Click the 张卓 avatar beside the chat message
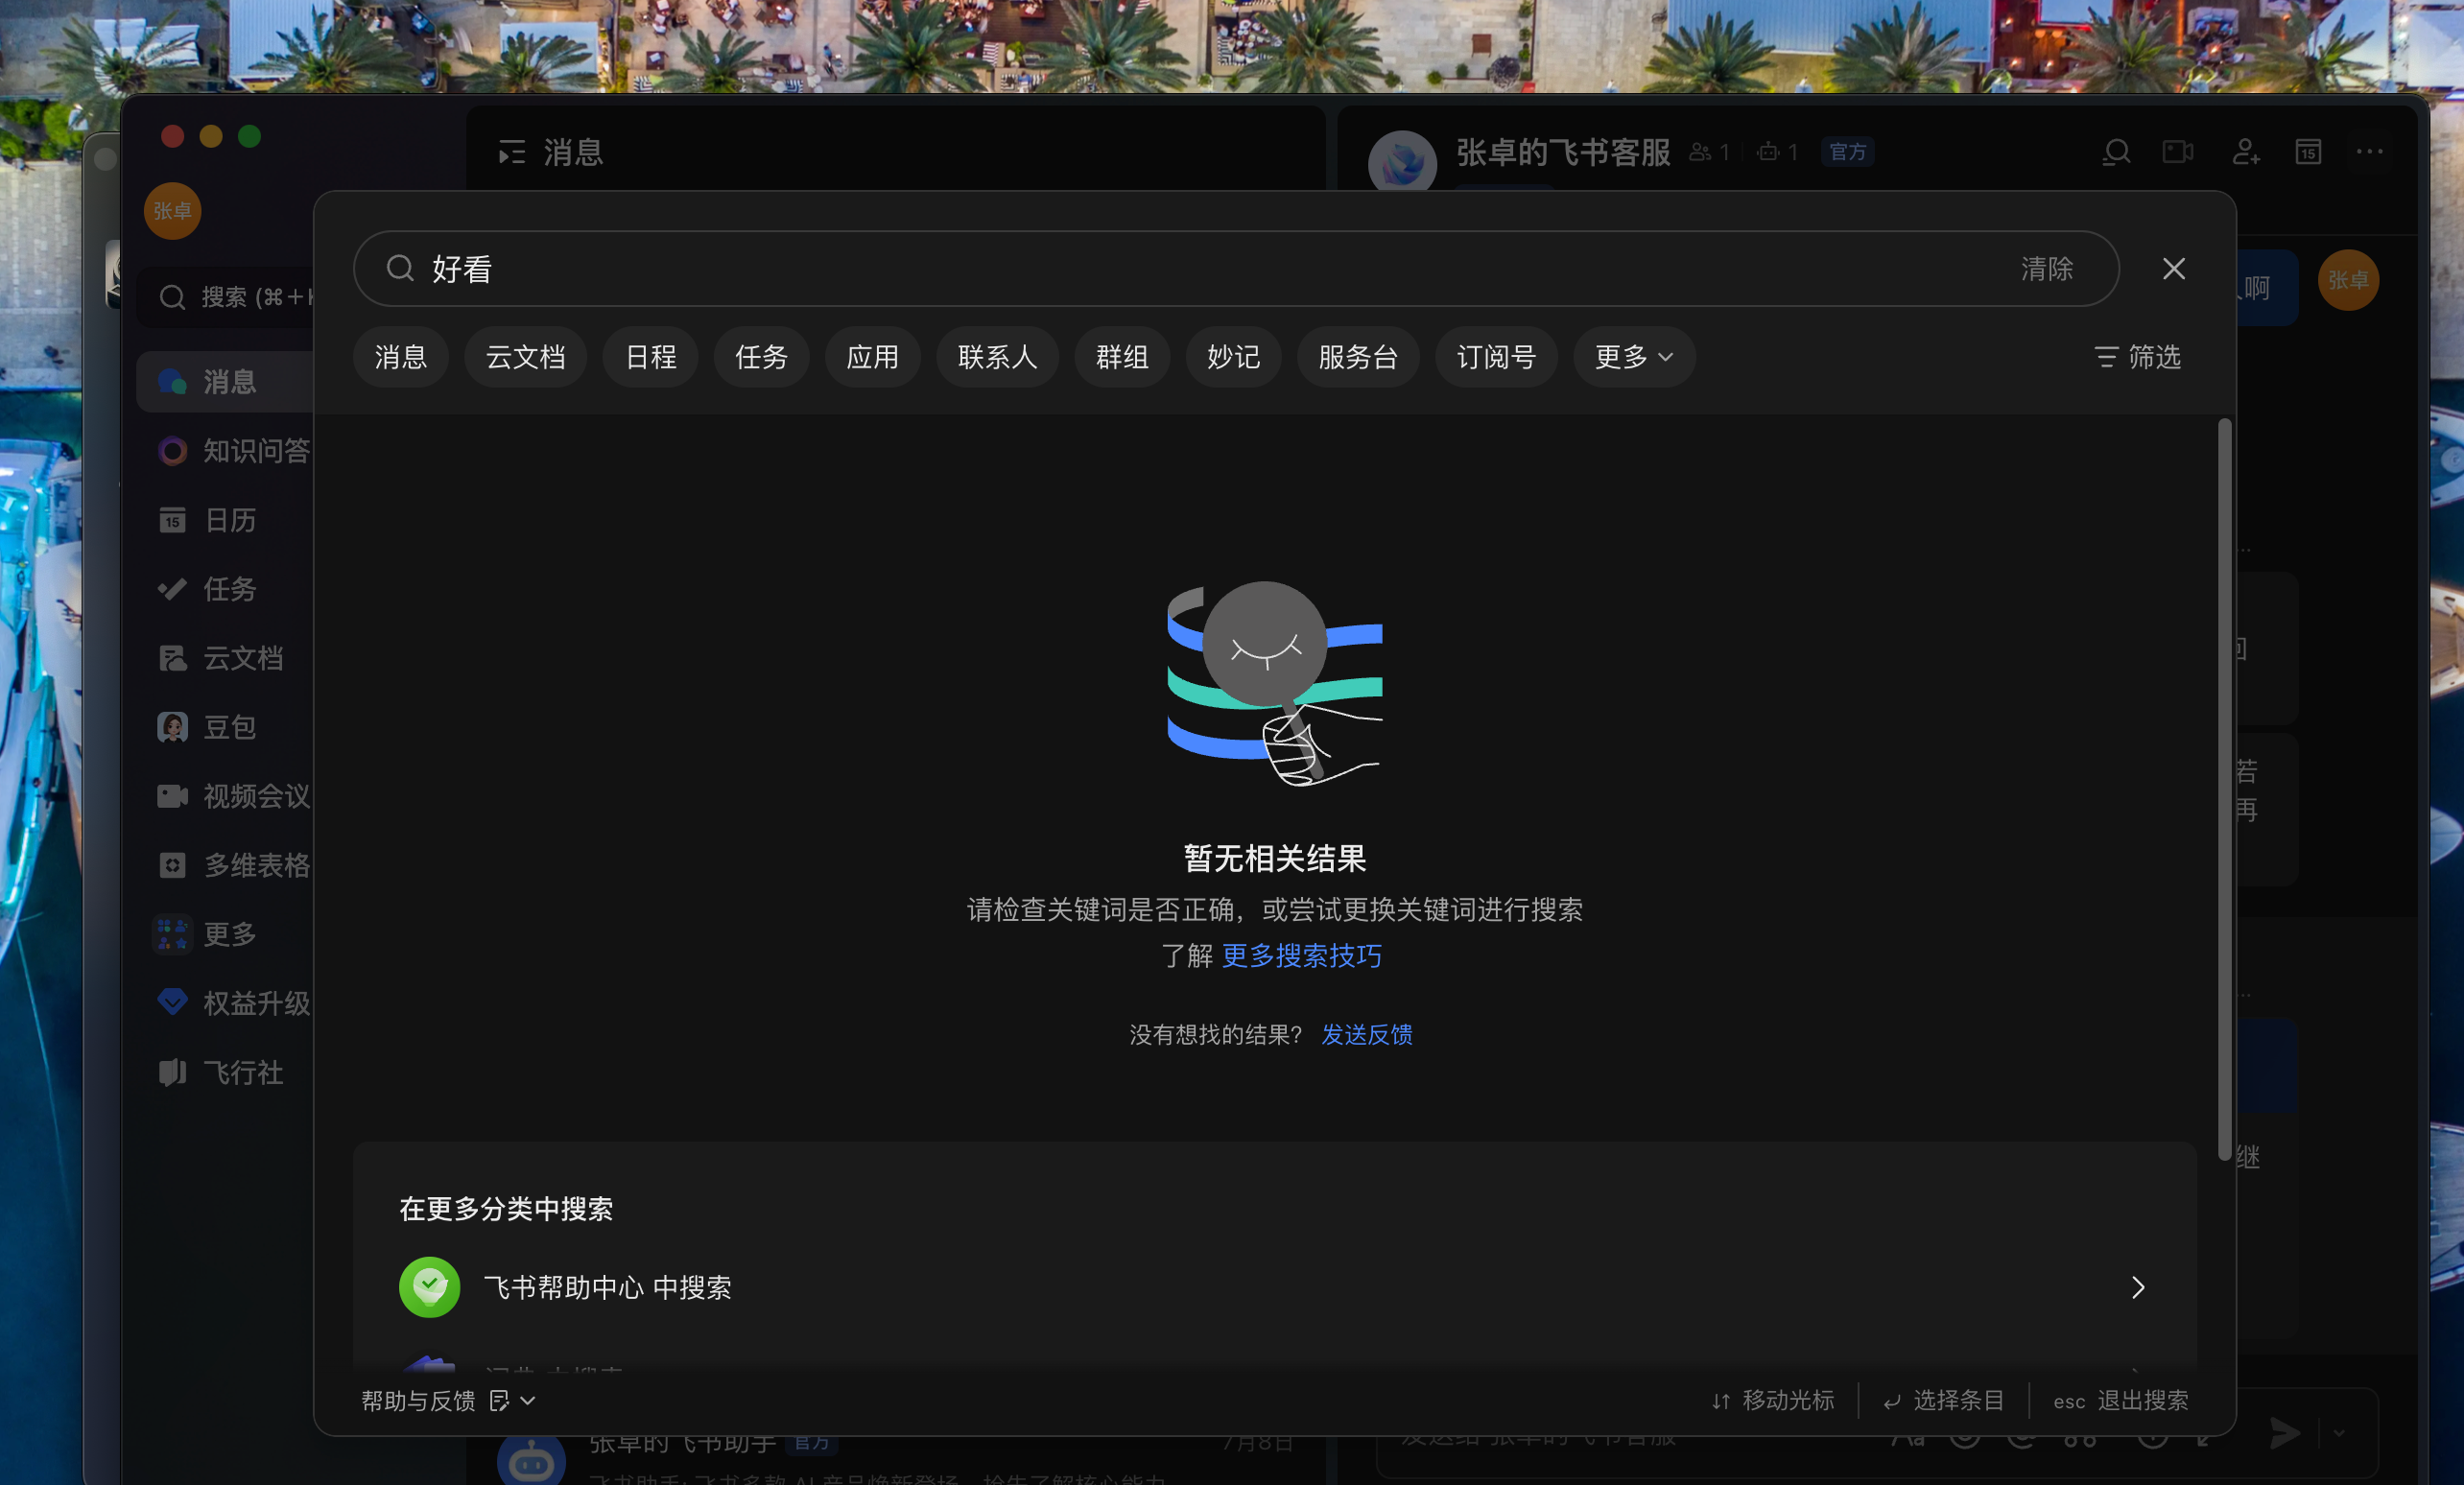The width and height of the screenshot is (2464, 1485). pos(2347,280)
